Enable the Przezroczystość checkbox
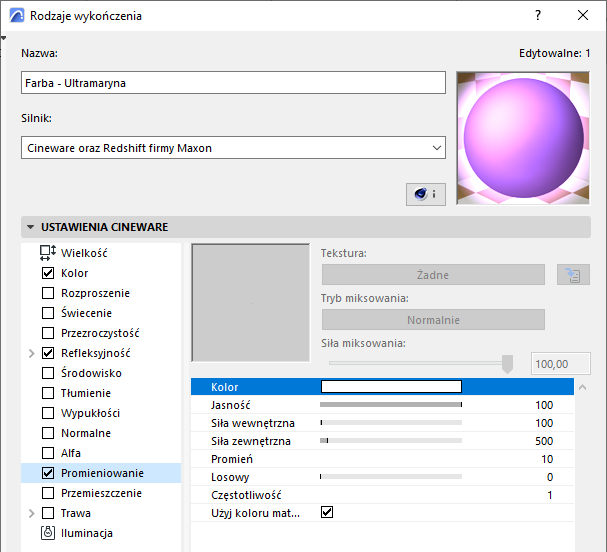The height and width of the screenshot is (552, 607). (x=48, y=333)
